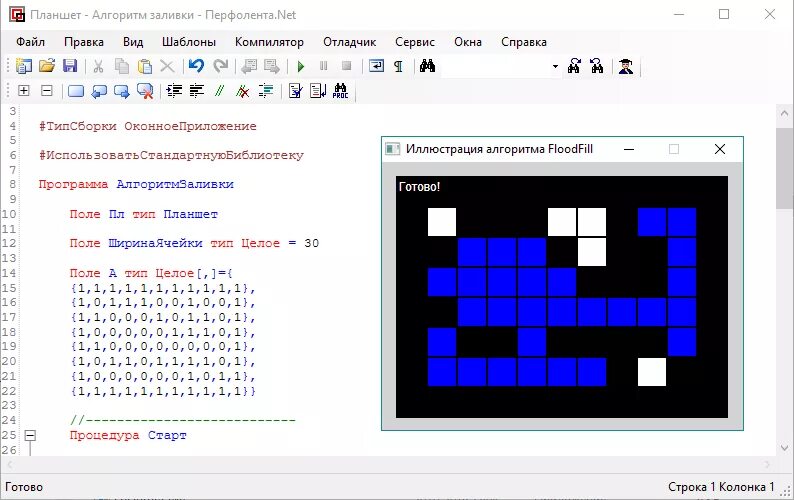
Task: Clear bookmarks with the red X icon
Action: tap(145, 92)
